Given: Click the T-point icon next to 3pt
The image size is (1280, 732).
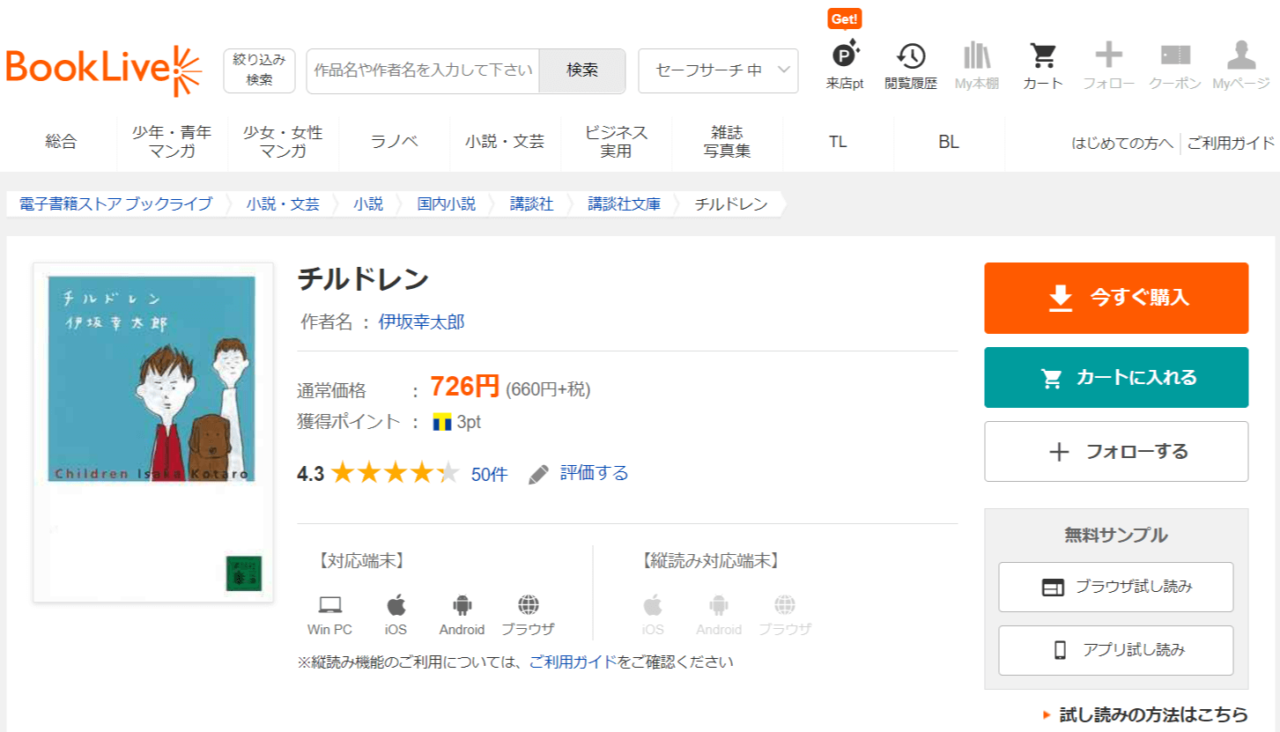Looking at the screenshot, I should tap(442, 422).
